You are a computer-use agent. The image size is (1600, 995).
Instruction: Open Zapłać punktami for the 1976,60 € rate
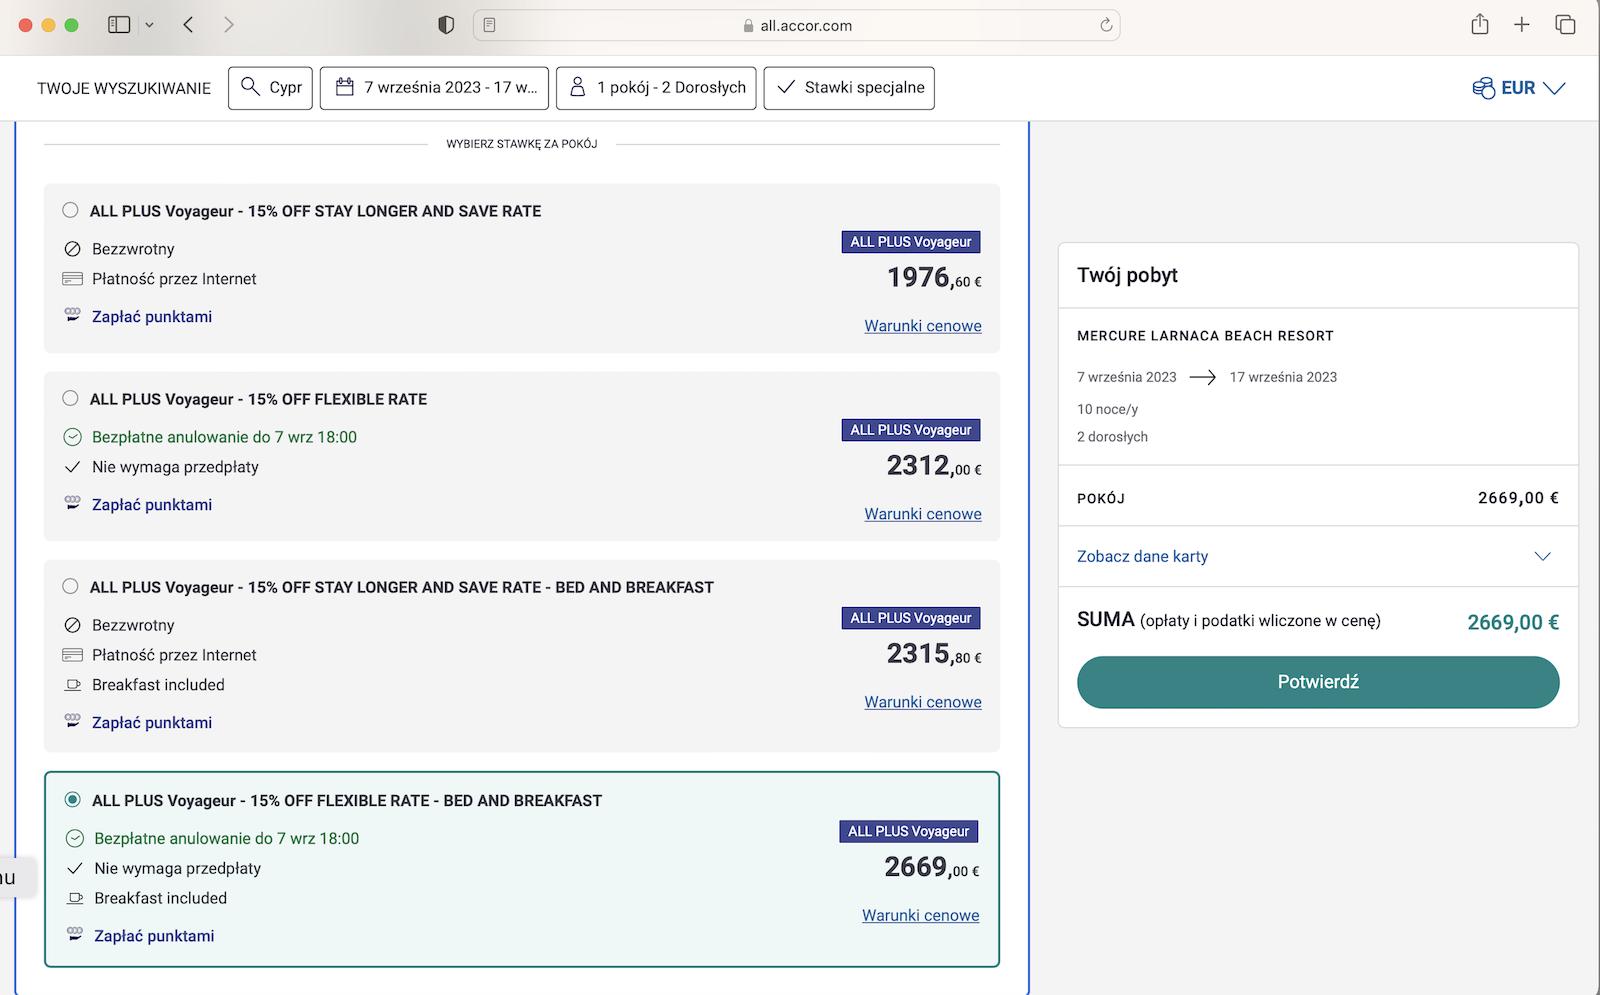[x=152, y=317]
